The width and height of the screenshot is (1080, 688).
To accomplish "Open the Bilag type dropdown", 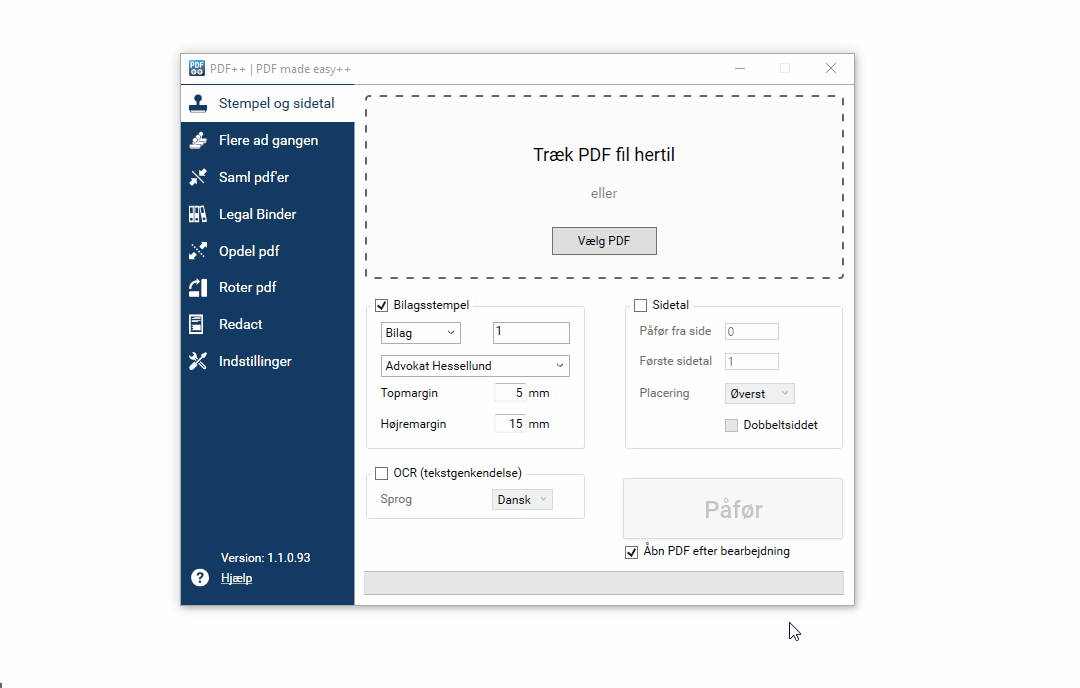I will point(421,333).
